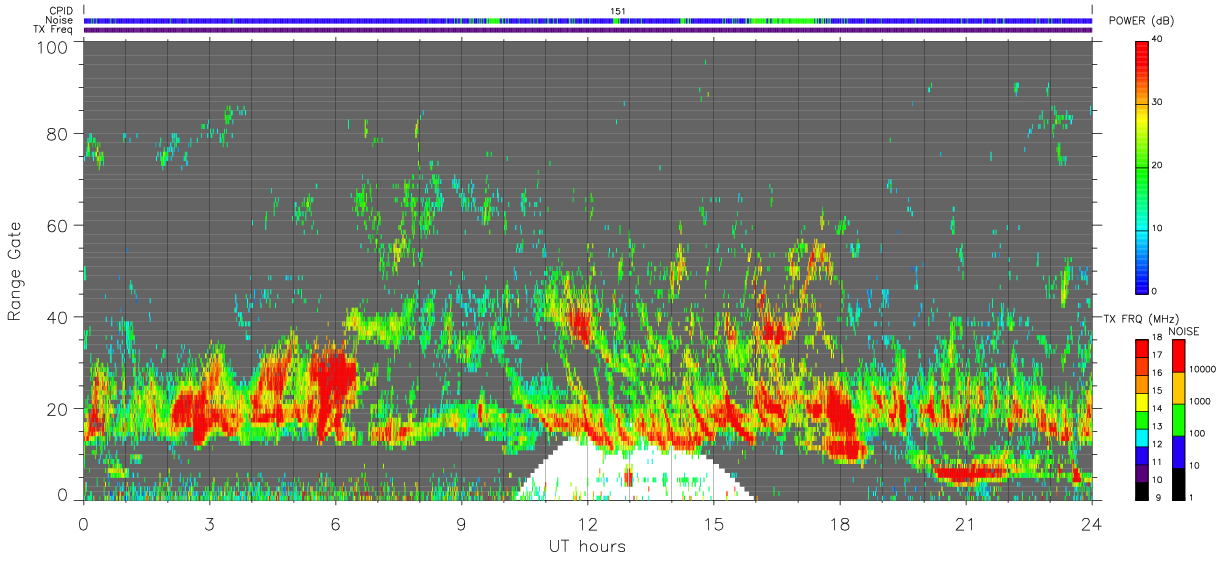Pick the orange NOISE swatch above 1000
1228x567 pixels.
(1178, 387)
